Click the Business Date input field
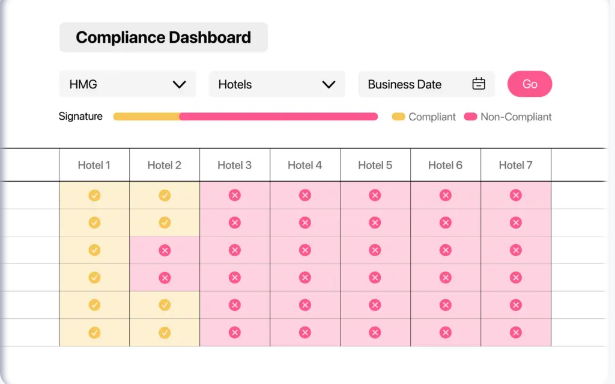This screenshot has height=384, width=615. pyautogui.click(x=426, y=84)
